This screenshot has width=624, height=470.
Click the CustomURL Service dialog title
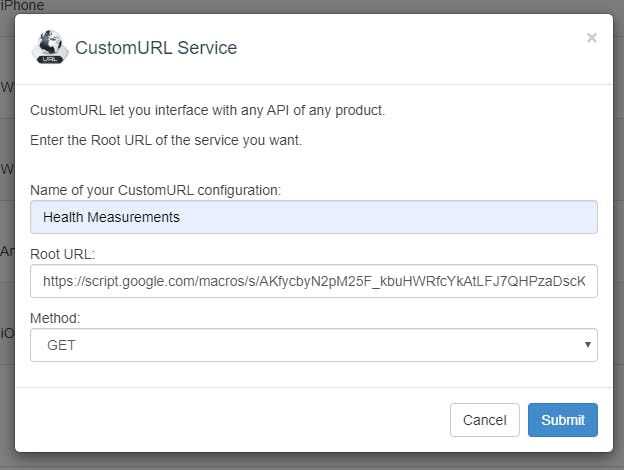(156, 47)
